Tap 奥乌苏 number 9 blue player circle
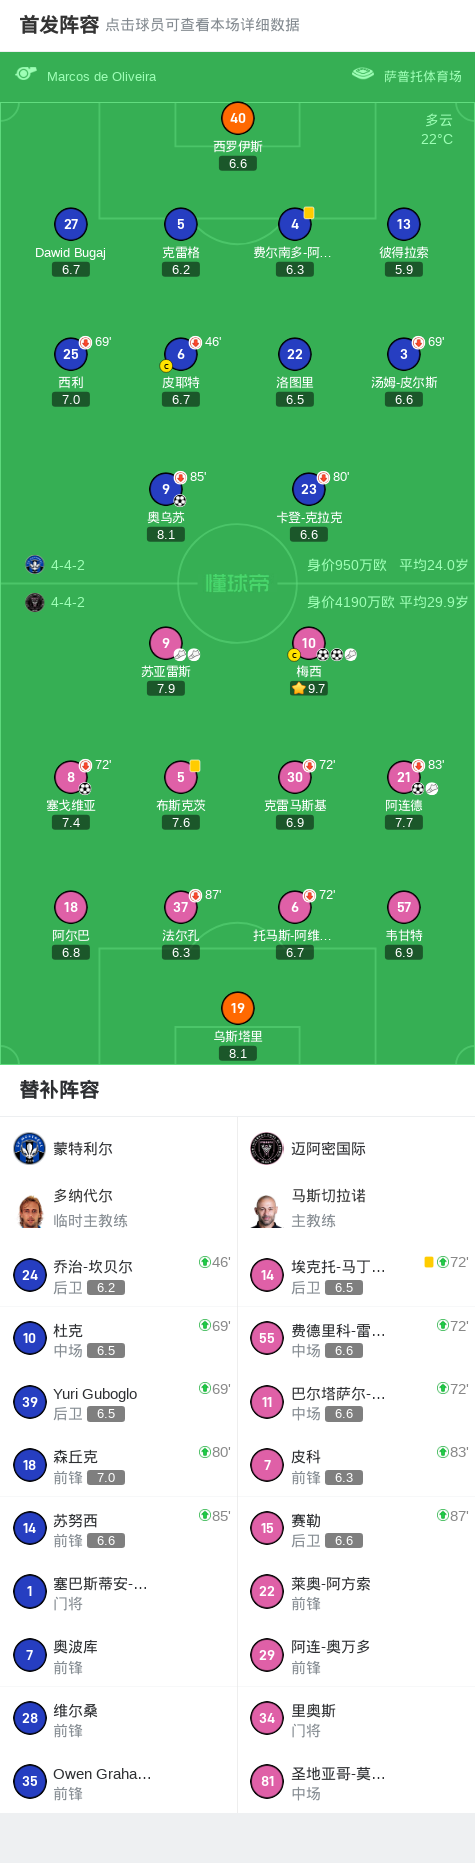The width and height of the screenshot is (475, 1863). click(x=166, y=489)
